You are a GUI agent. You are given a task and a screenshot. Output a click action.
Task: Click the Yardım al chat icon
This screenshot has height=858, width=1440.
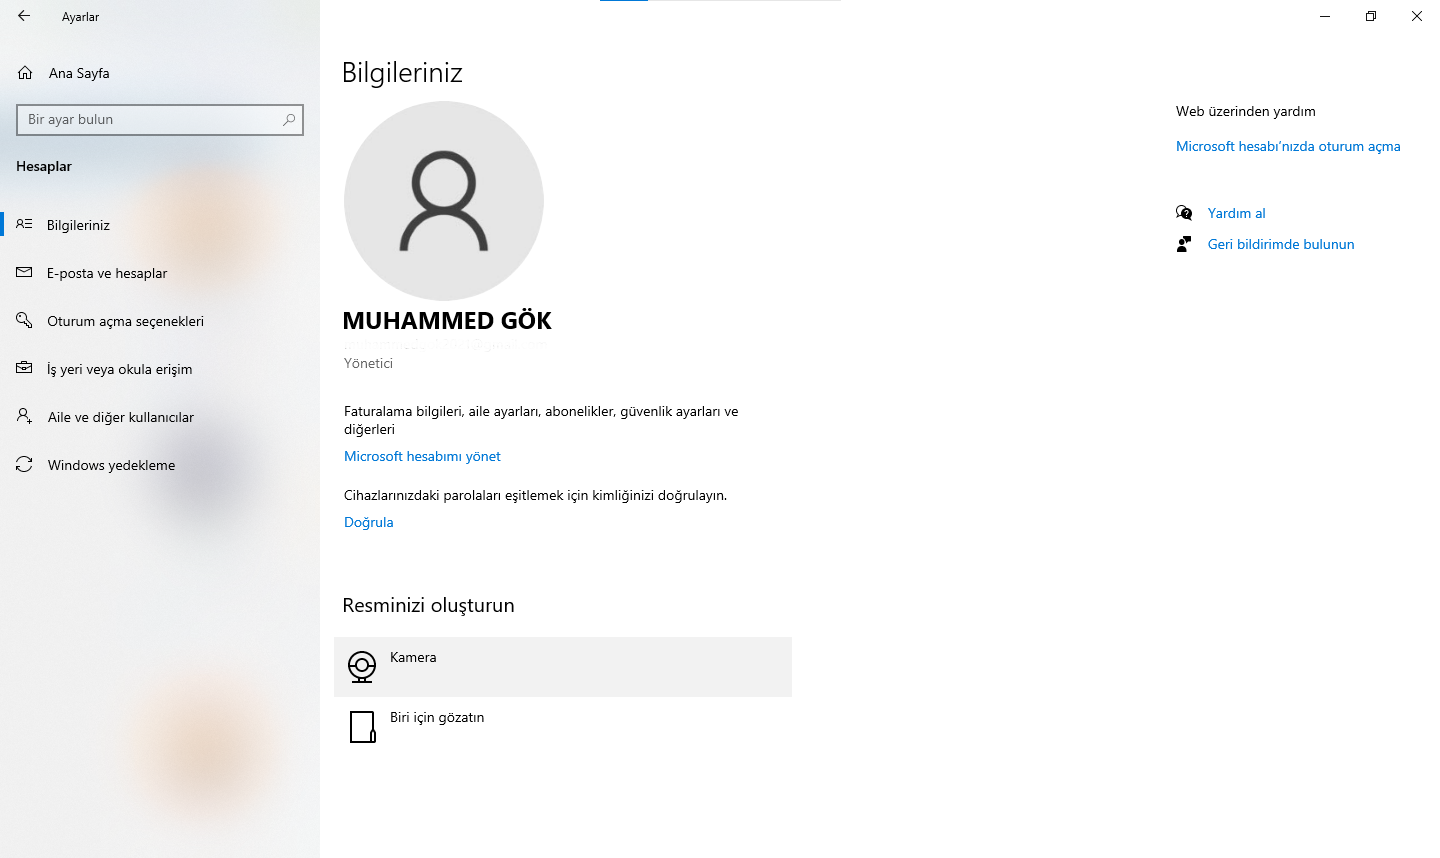tap(1184, 213)
